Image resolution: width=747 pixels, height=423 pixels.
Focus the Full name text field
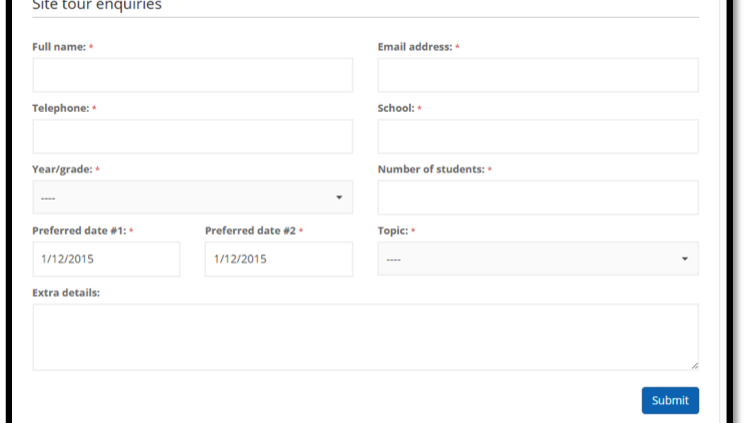coord(192,75)
